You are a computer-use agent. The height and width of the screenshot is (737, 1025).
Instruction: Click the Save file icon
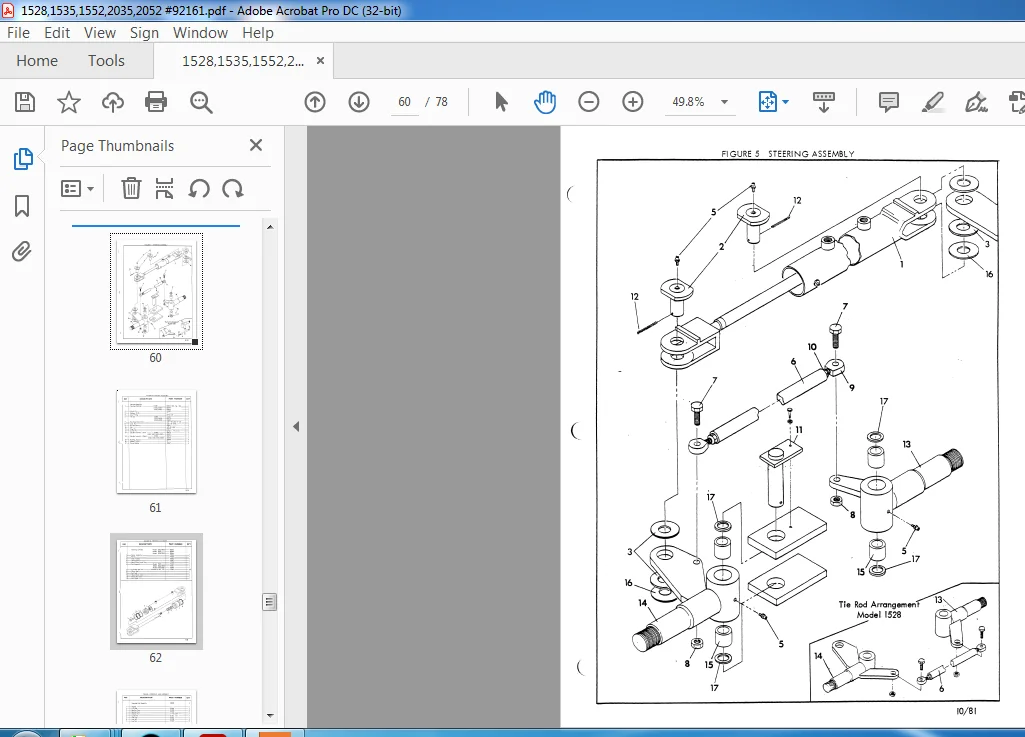(x=25, y=102)
